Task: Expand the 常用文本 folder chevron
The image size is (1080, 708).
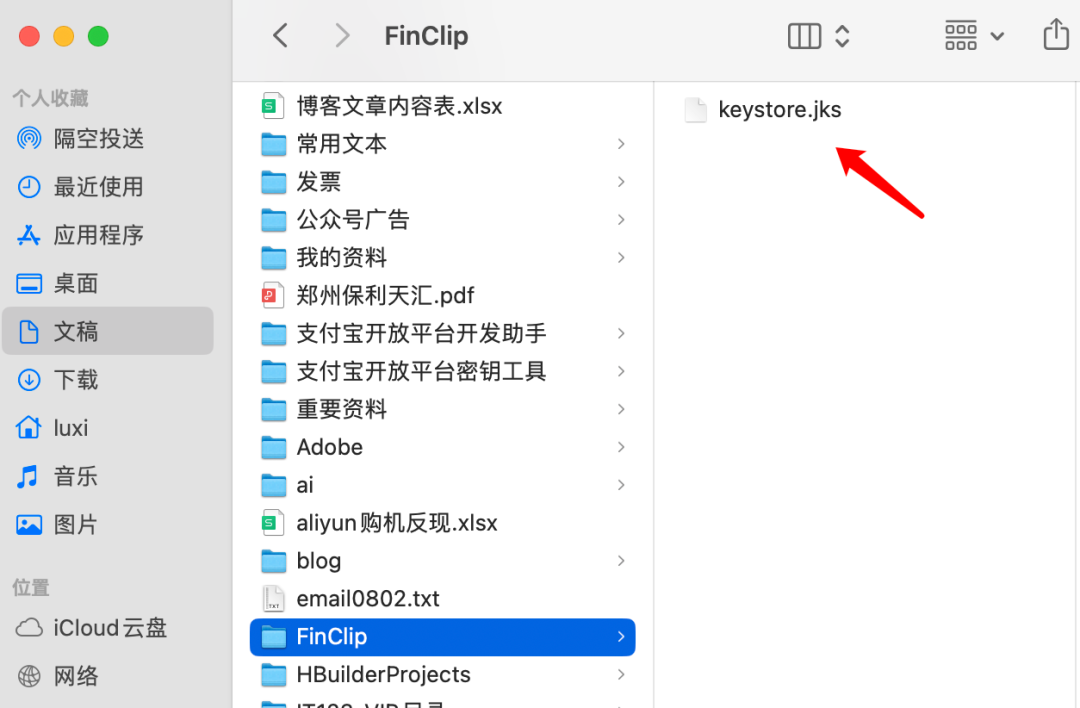Action: pyautogui.click(x=621, y=144)
